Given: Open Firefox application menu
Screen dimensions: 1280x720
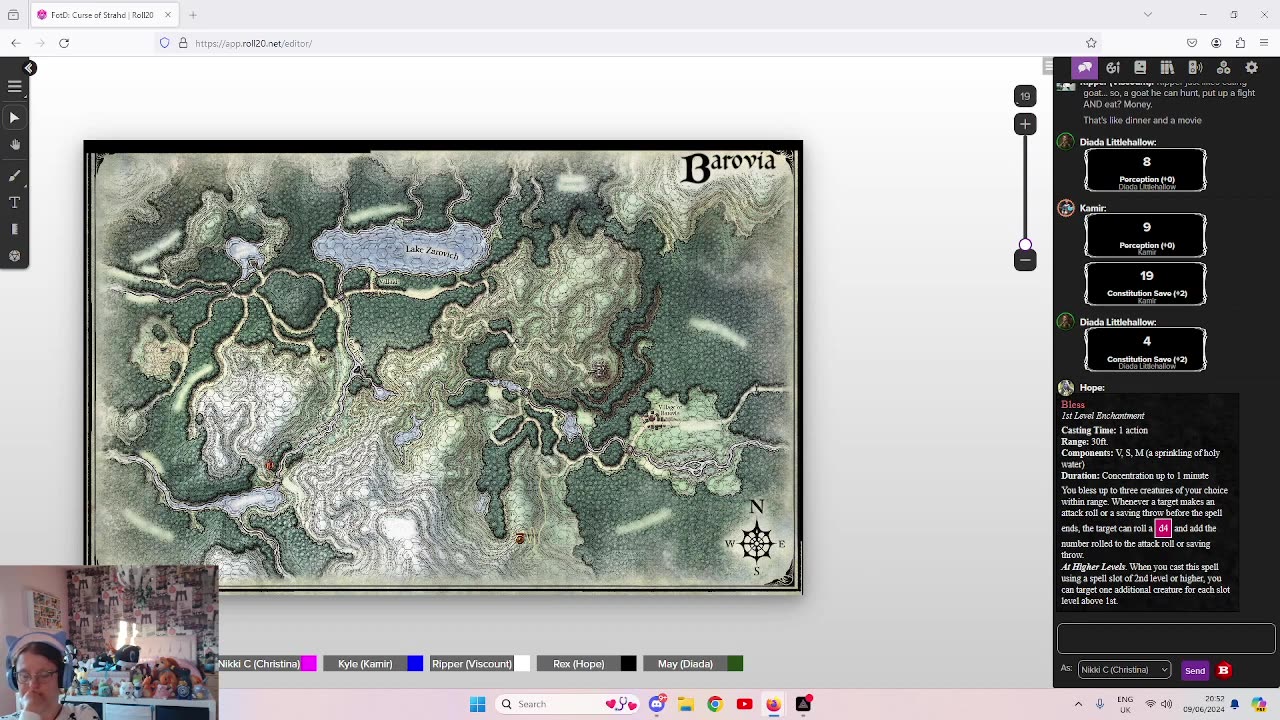Looking at the screenshot, I should coord(1265,43).
